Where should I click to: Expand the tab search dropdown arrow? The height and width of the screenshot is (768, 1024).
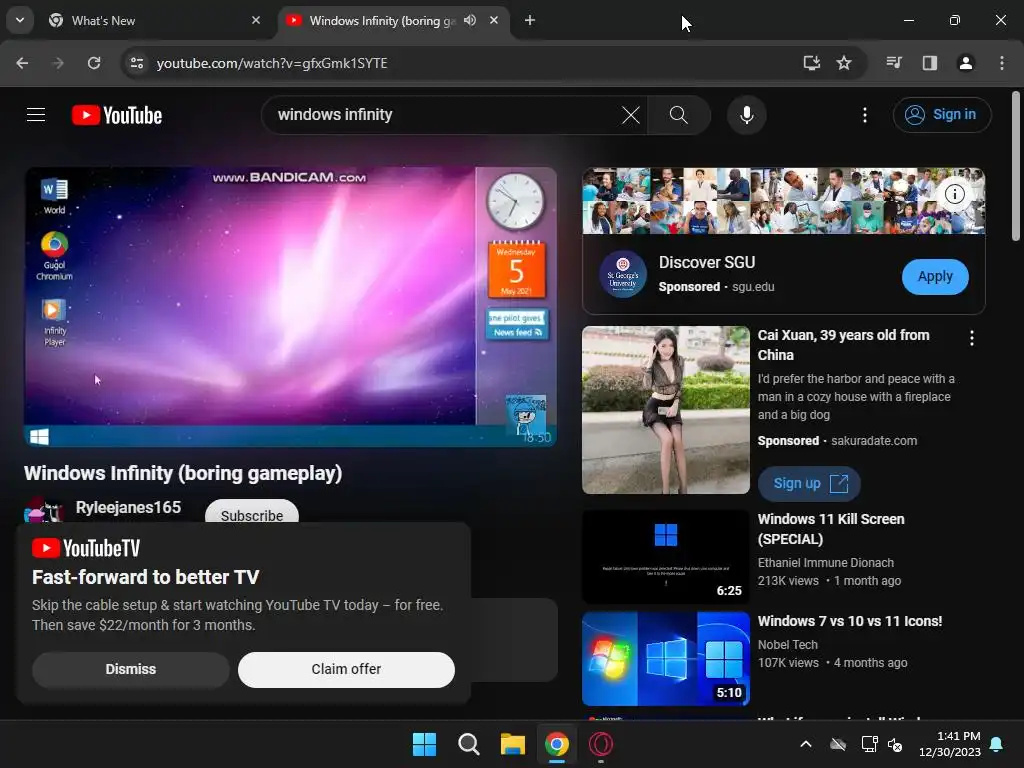(x=20, y=20)
